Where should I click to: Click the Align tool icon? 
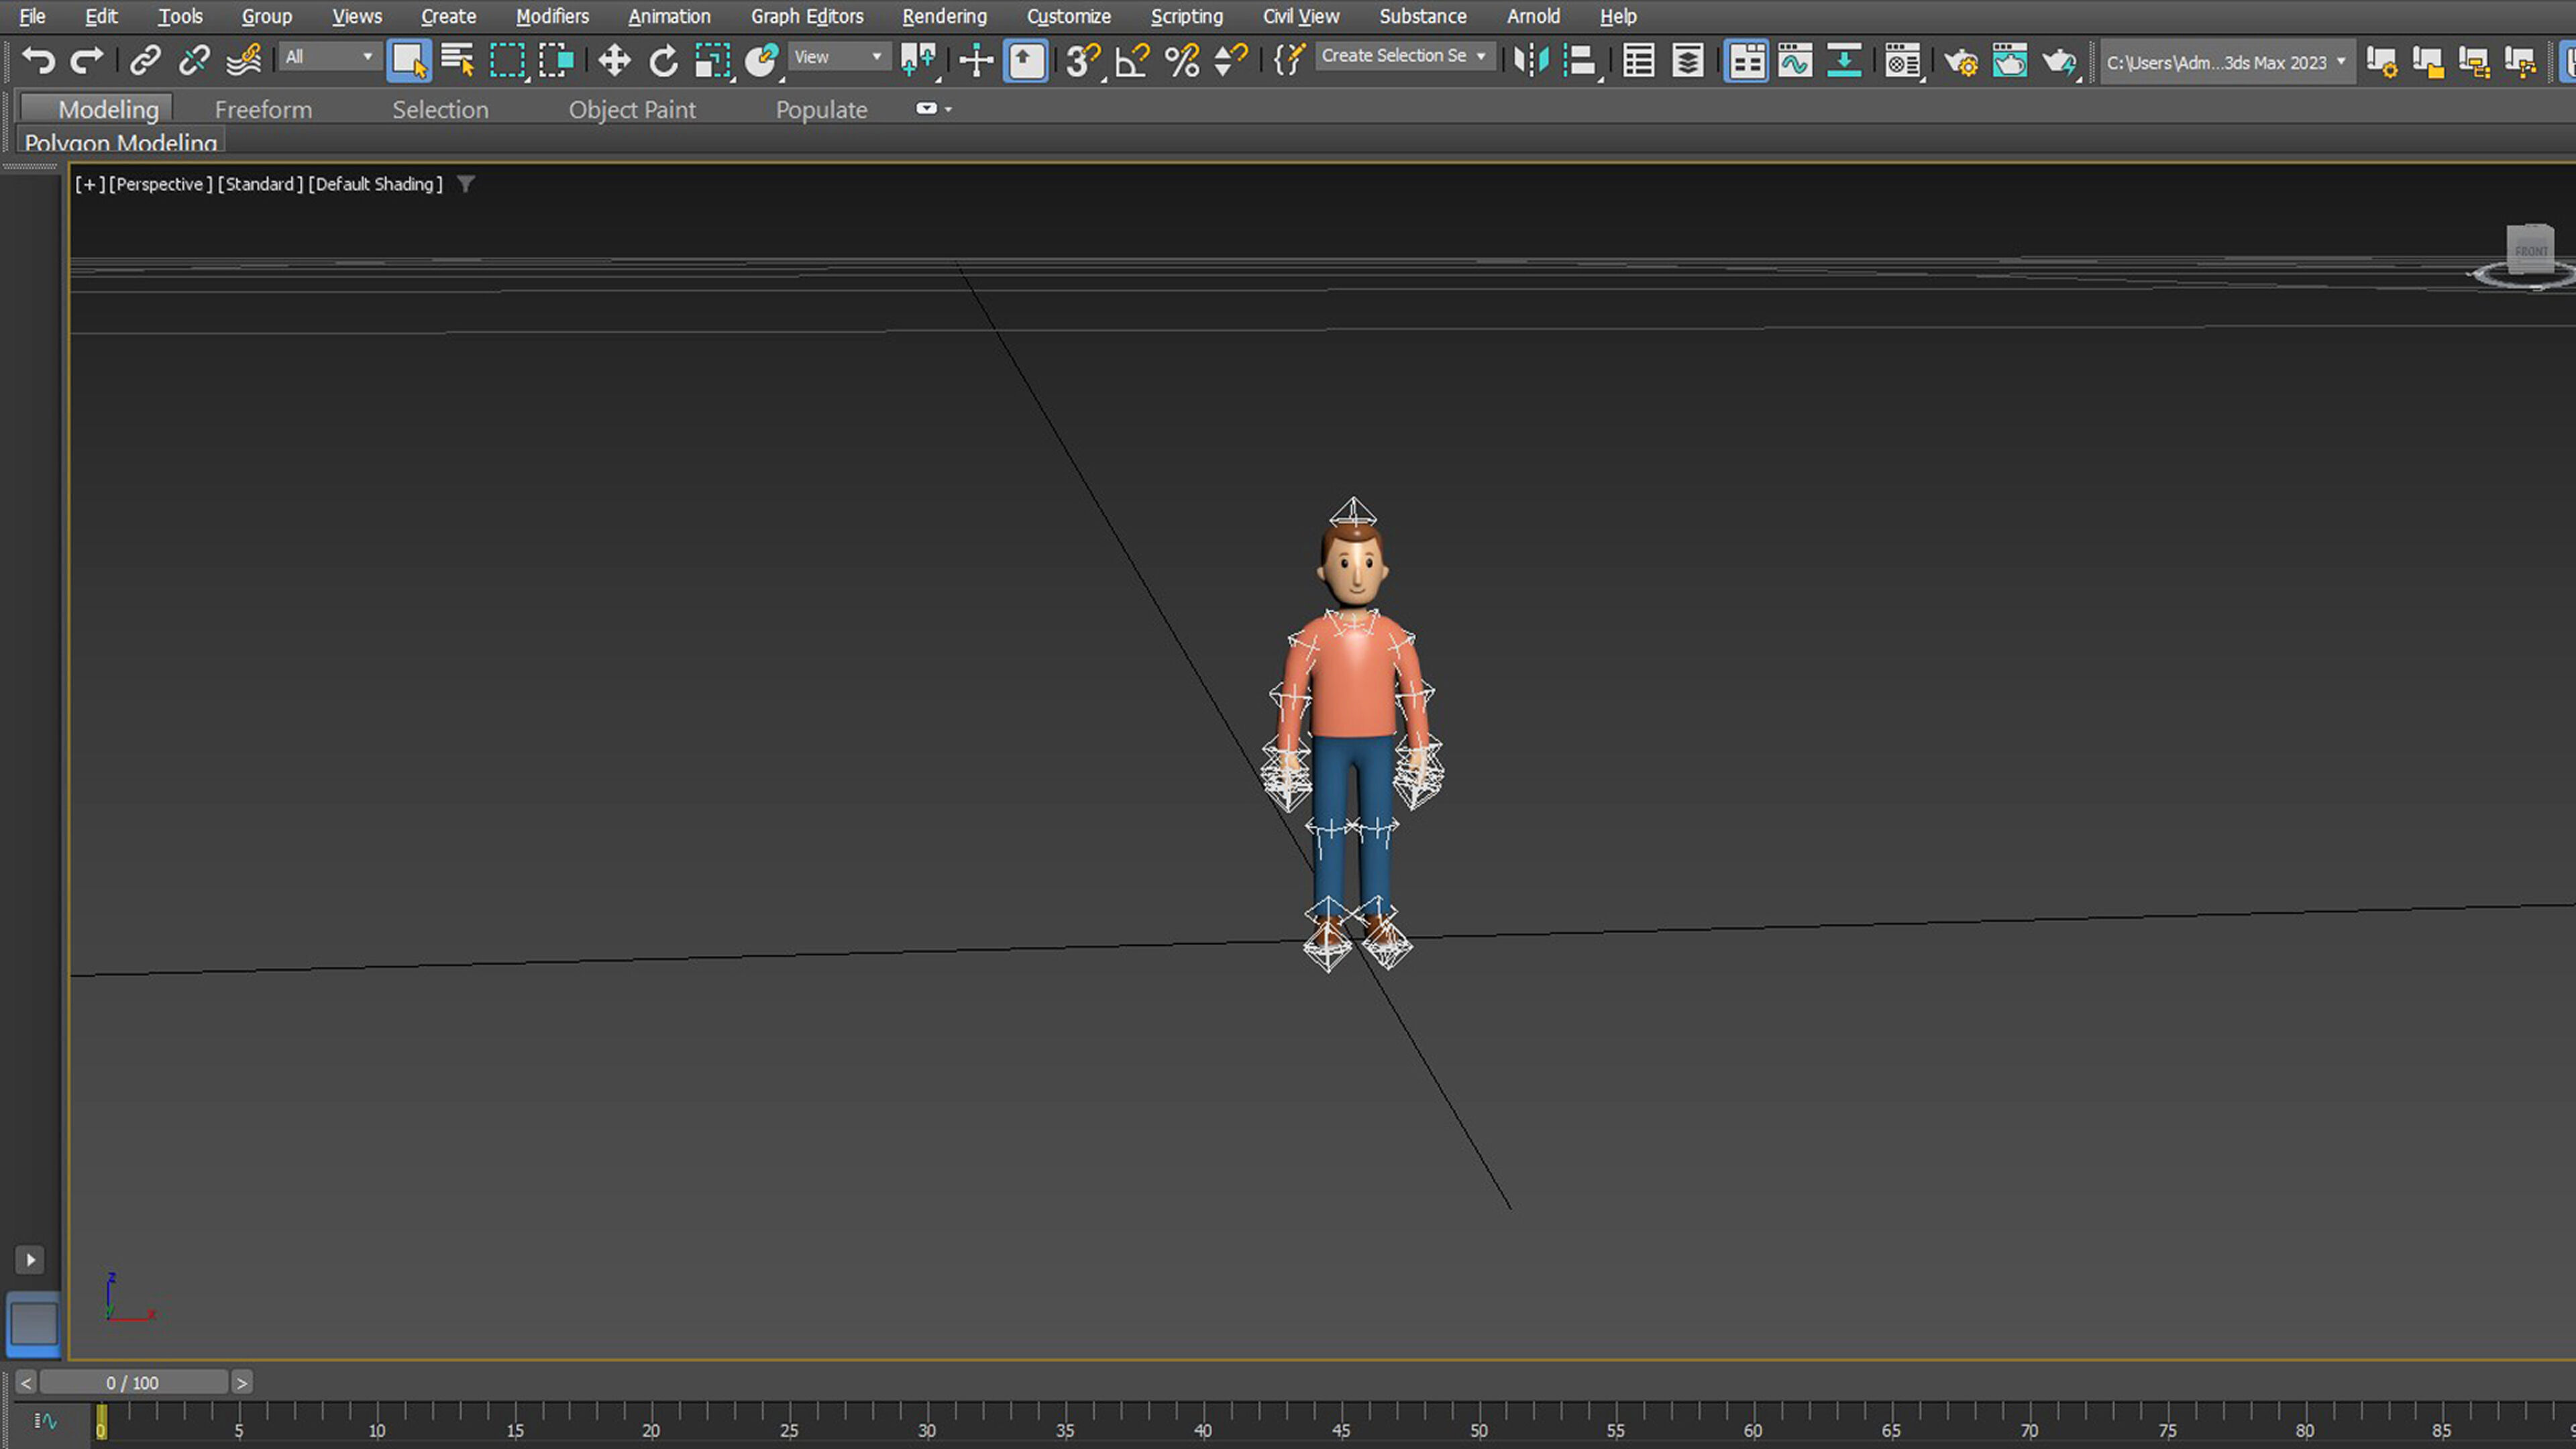tap(1580, 61)
